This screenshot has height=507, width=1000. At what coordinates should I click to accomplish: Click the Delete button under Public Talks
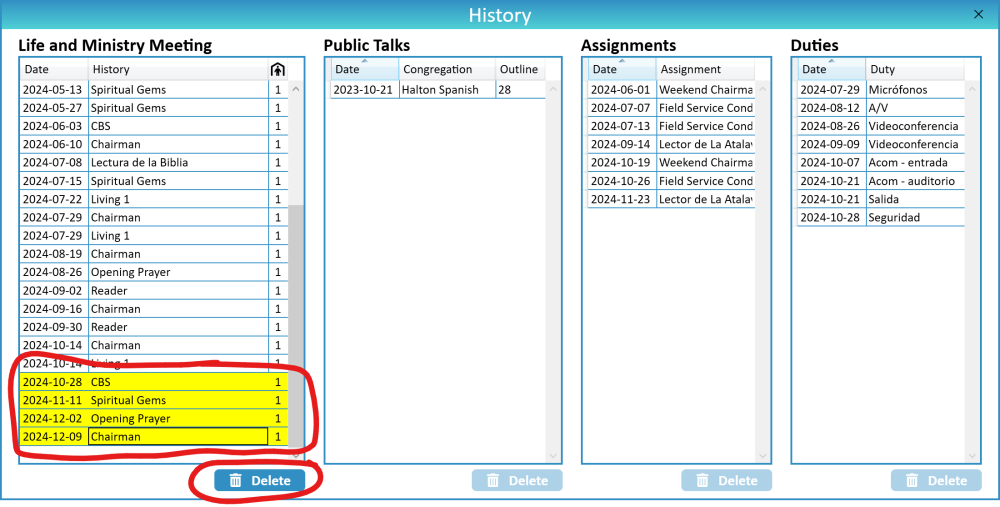(x=517, y=481)
